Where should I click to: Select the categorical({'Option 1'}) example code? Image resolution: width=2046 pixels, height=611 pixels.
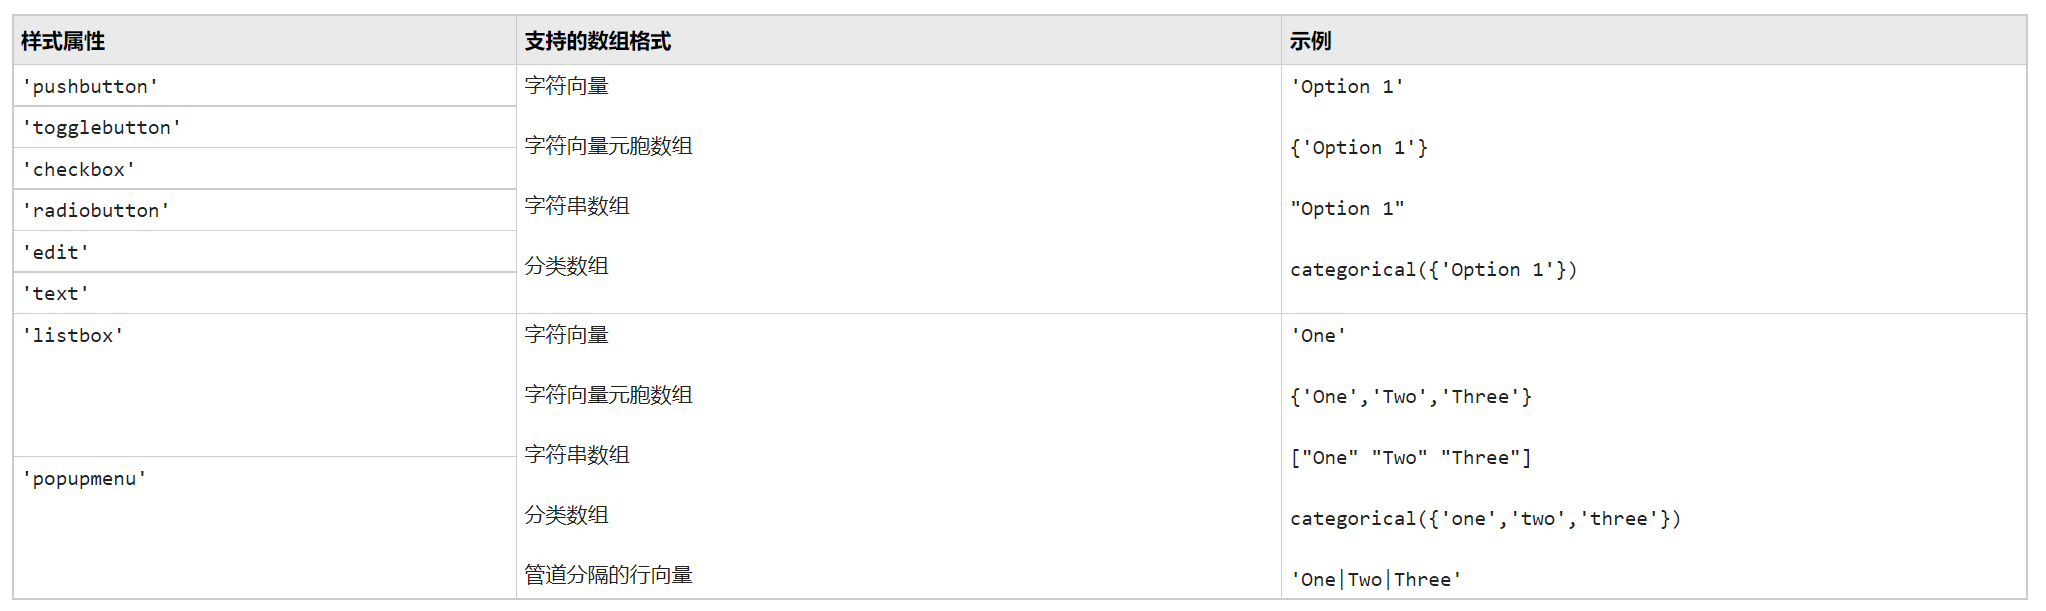(x=1433, y=270)
